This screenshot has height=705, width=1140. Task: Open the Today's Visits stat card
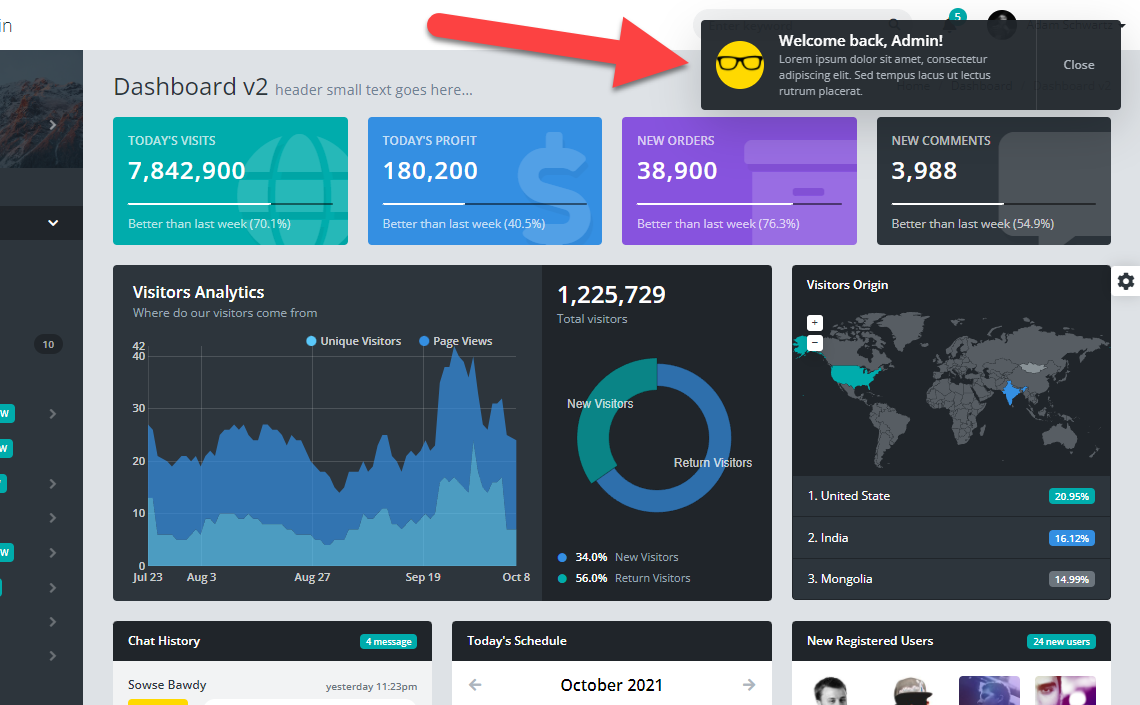[230, 181]
